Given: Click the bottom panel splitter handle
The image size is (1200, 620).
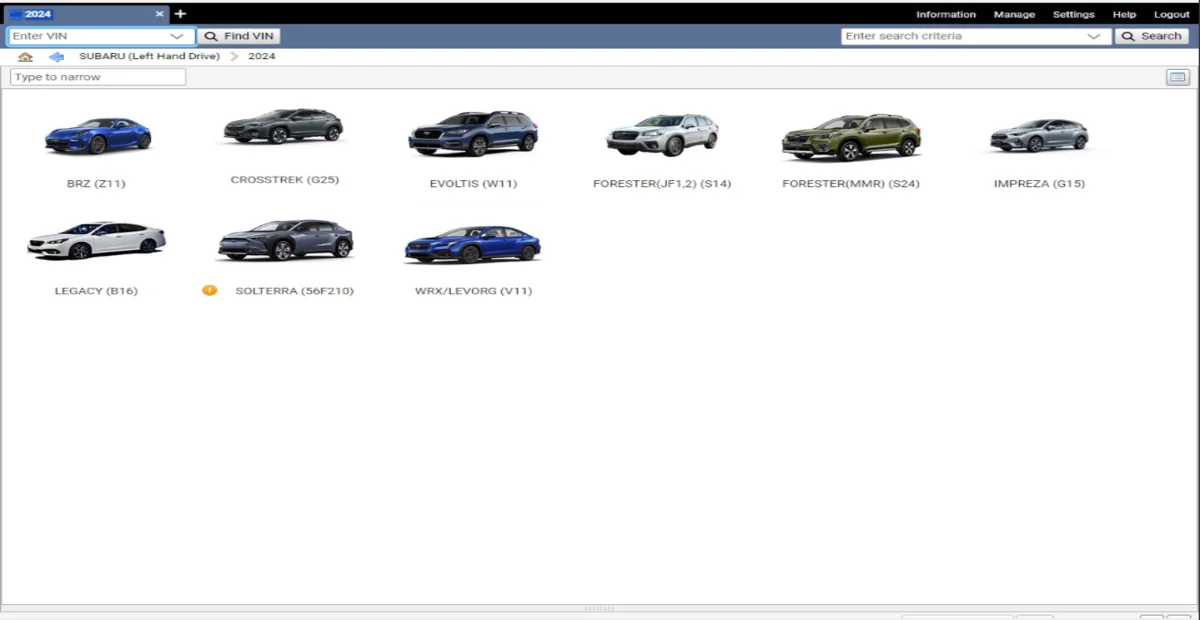Looking at the screenshot, I should pos(600,608).
